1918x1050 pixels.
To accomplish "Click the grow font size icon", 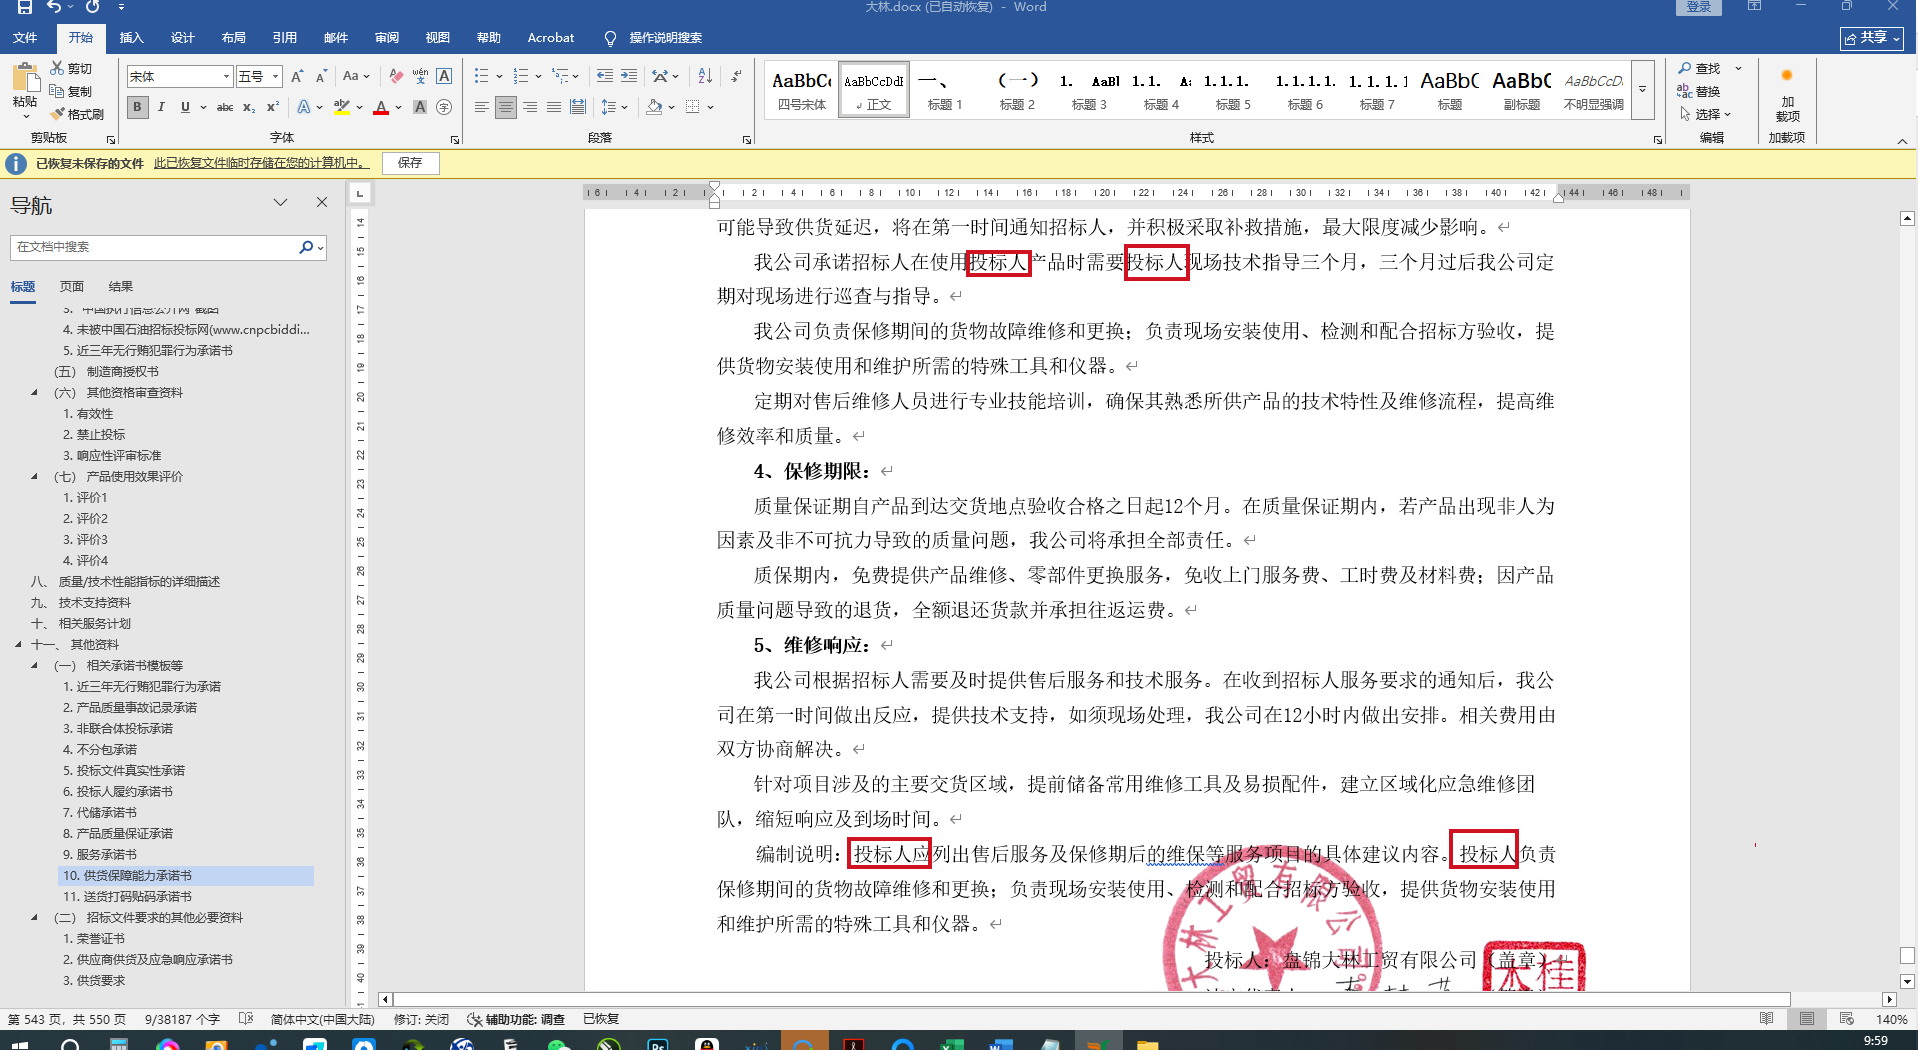I will [297, 76].
